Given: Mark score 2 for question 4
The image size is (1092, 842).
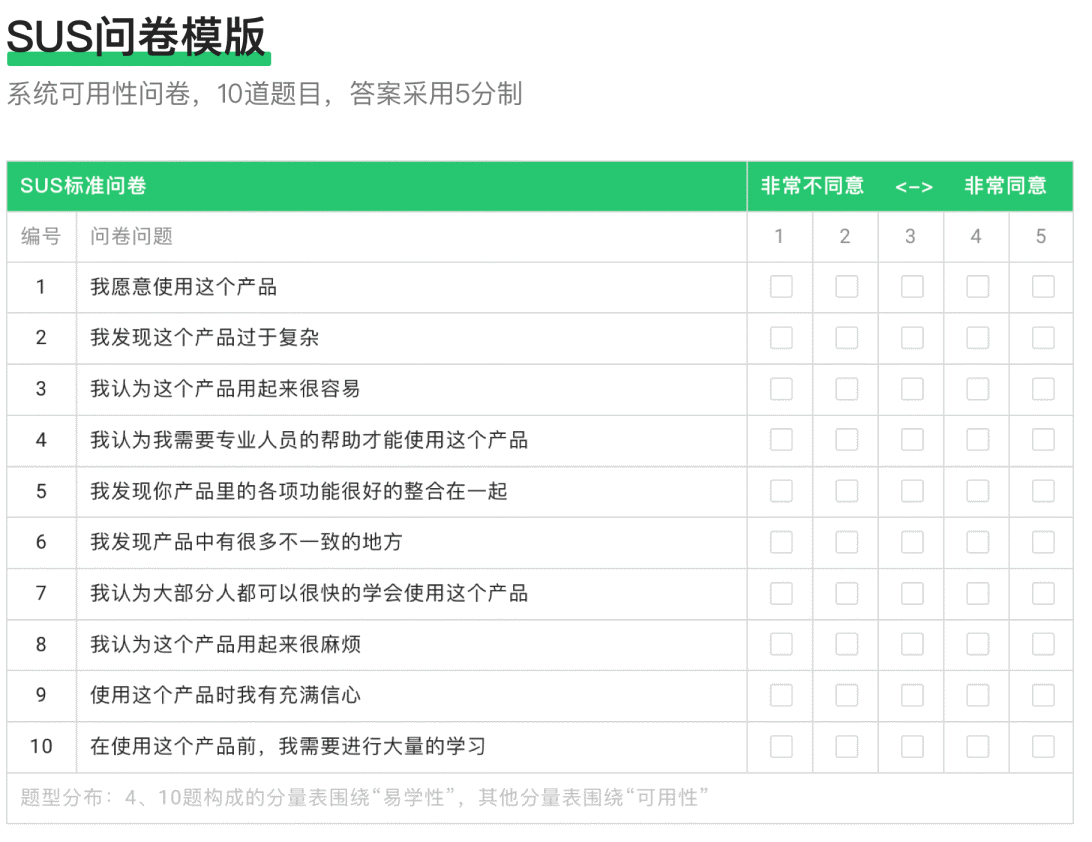Looking at the screenshot, I should tap(846, 440).
